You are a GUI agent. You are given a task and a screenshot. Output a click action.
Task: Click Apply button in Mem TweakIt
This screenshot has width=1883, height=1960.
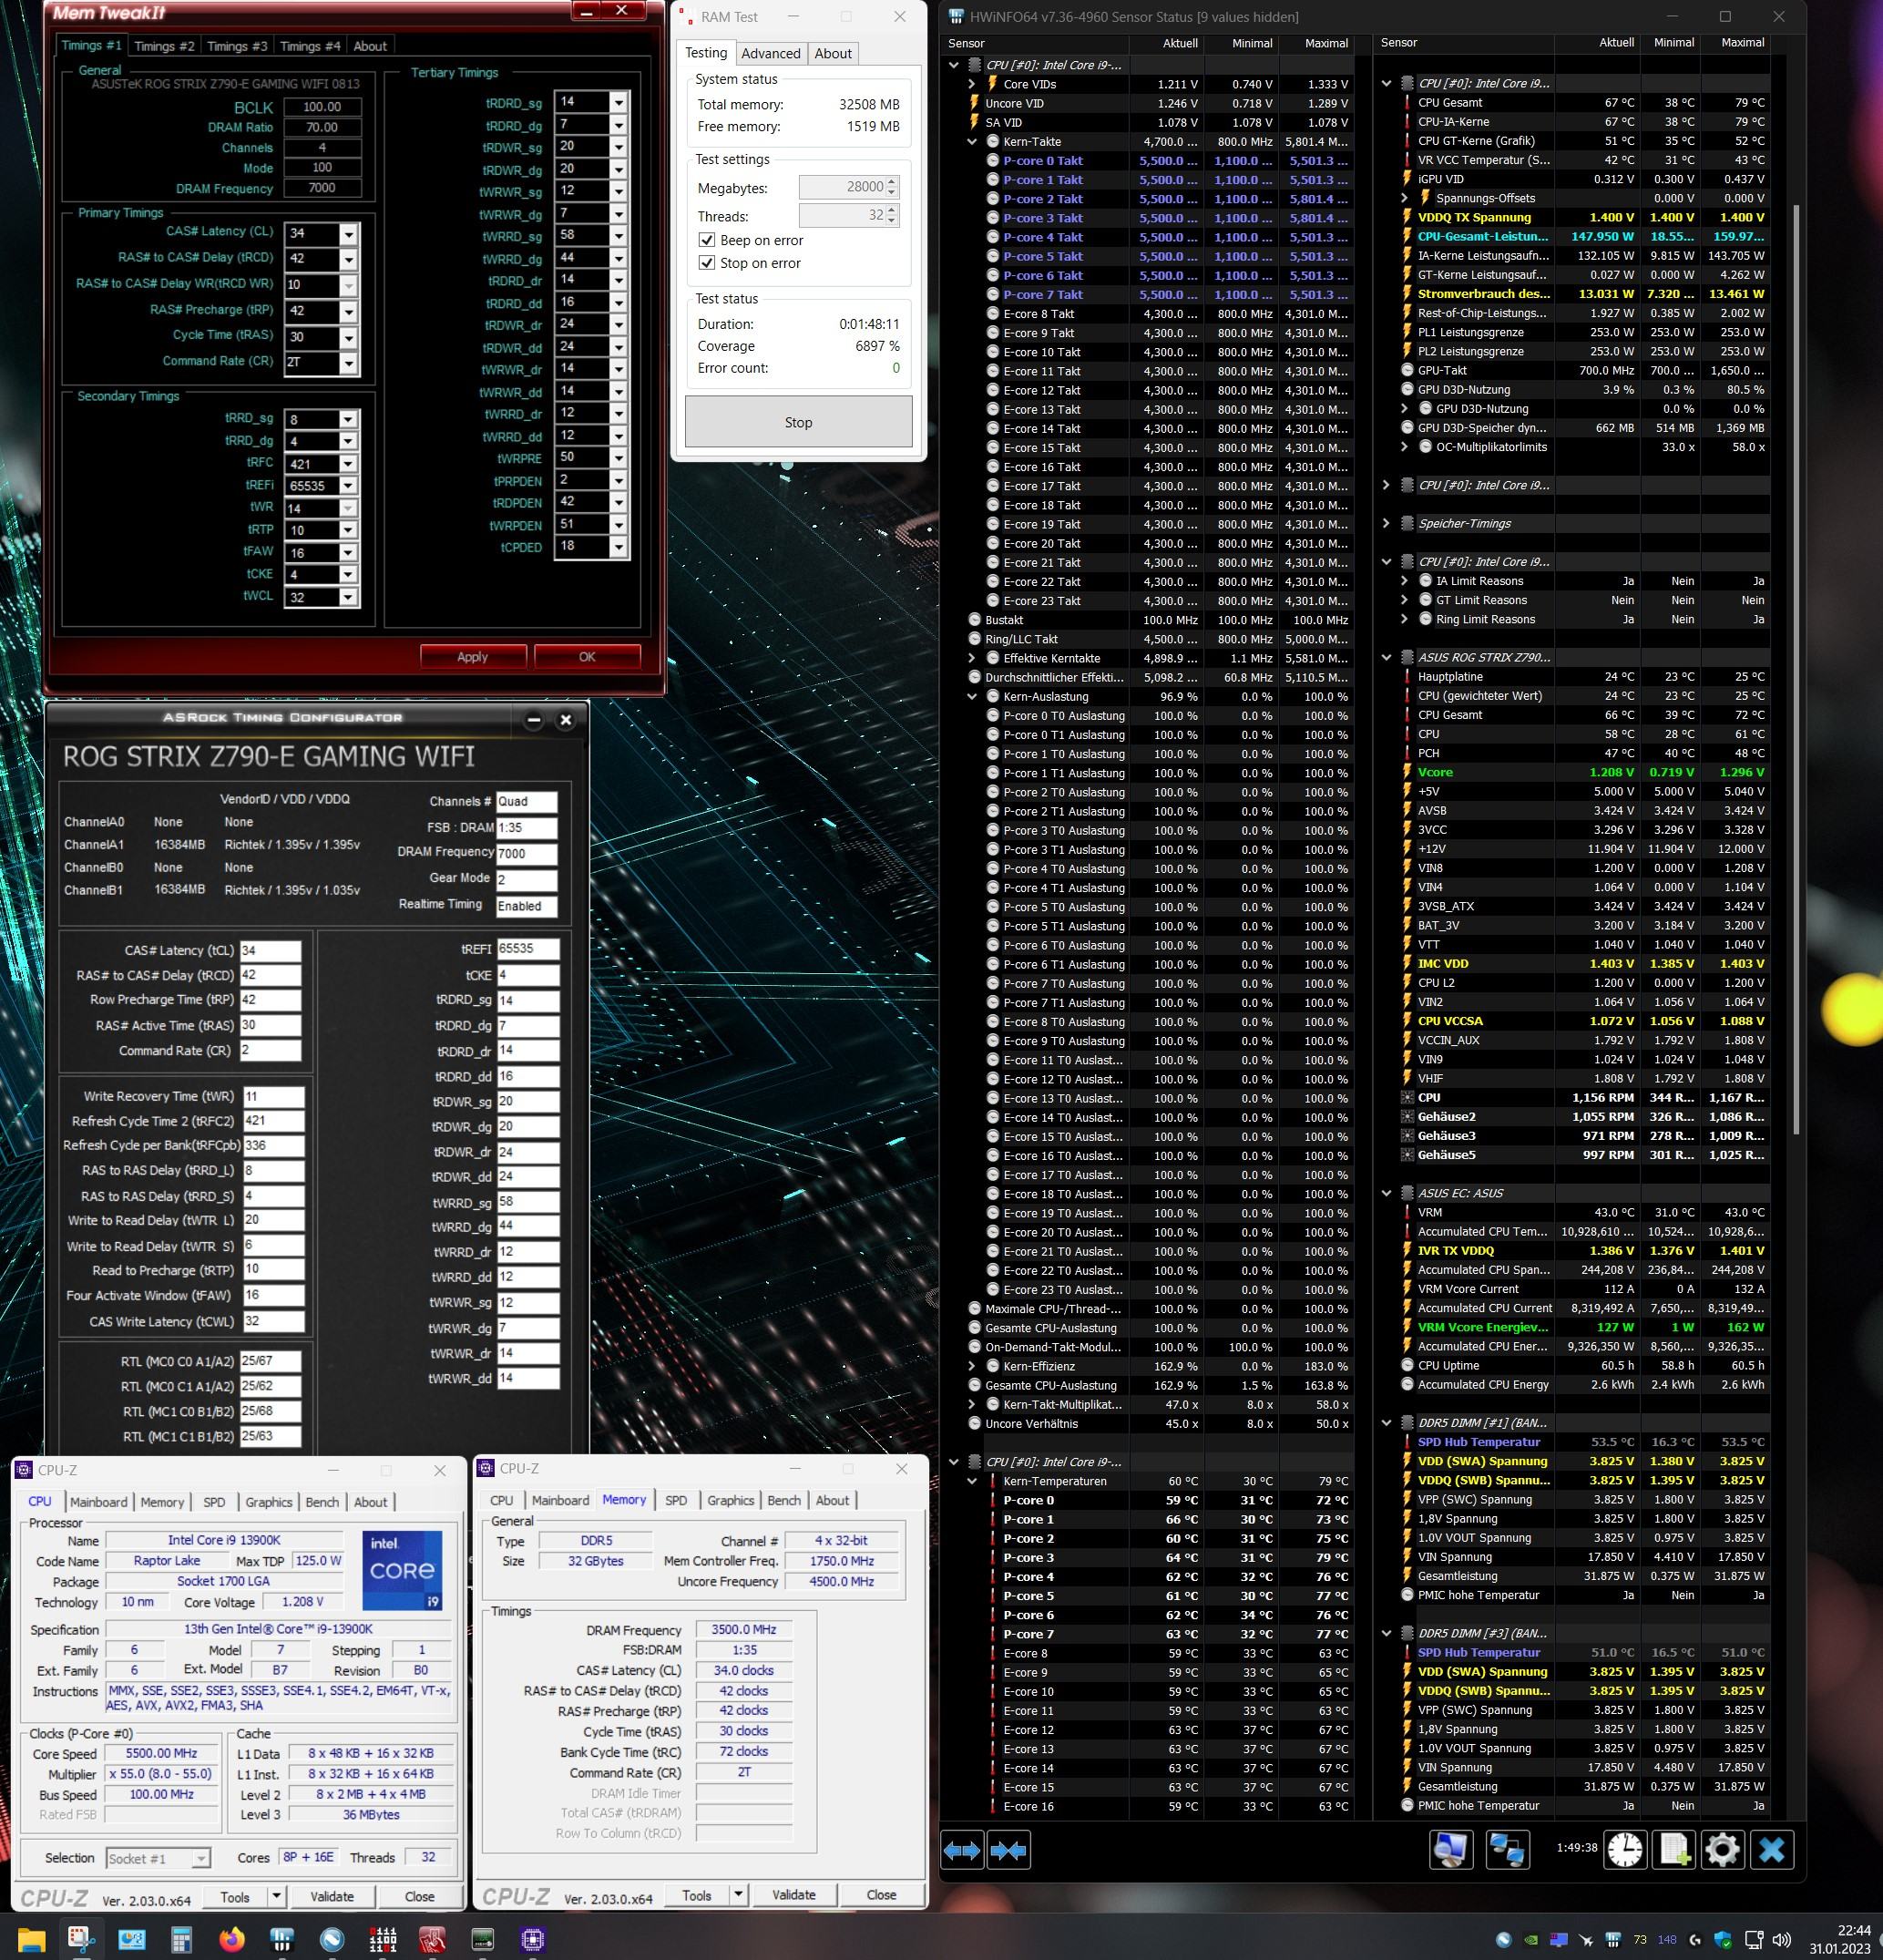[473, 657]
